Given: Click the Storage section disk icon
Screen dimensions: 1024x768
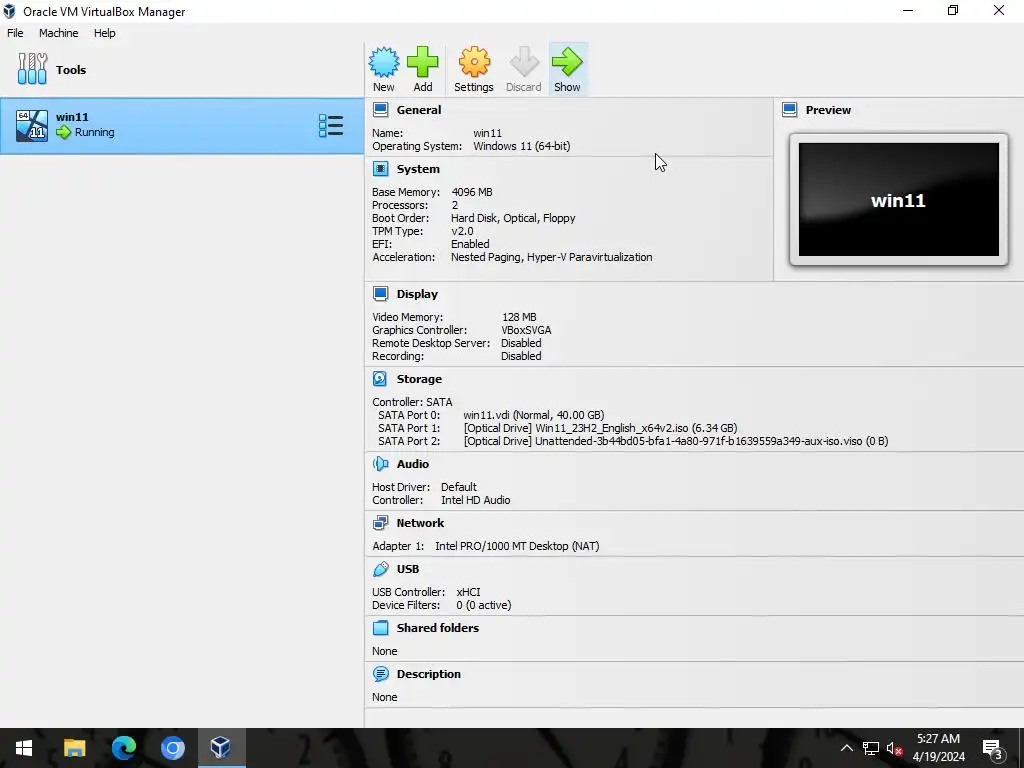Looking at the screenshot, I should (x=380, y=379).
